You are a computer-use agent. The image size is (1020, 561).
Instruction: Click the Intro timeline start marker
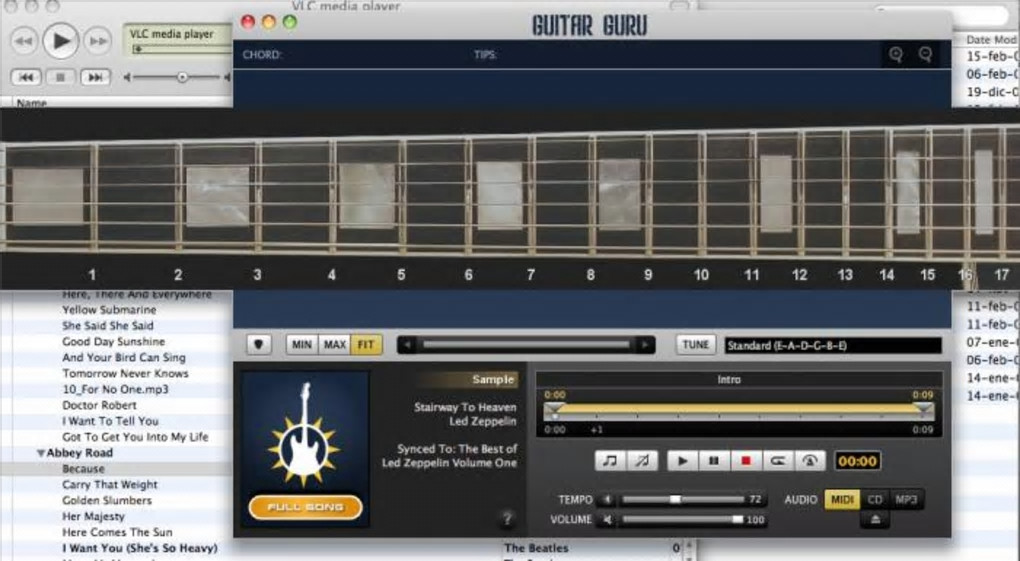click(x=554, y=409)
